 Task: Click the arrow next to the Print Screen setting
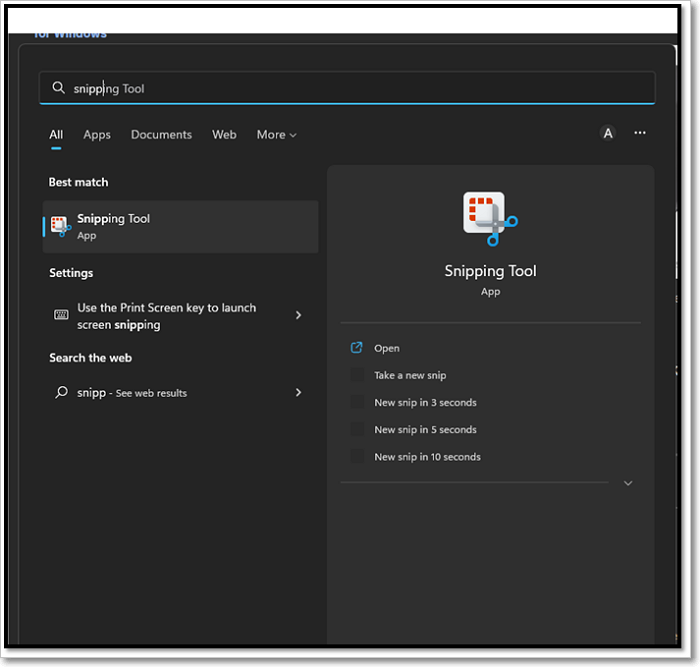pos(298,315)
